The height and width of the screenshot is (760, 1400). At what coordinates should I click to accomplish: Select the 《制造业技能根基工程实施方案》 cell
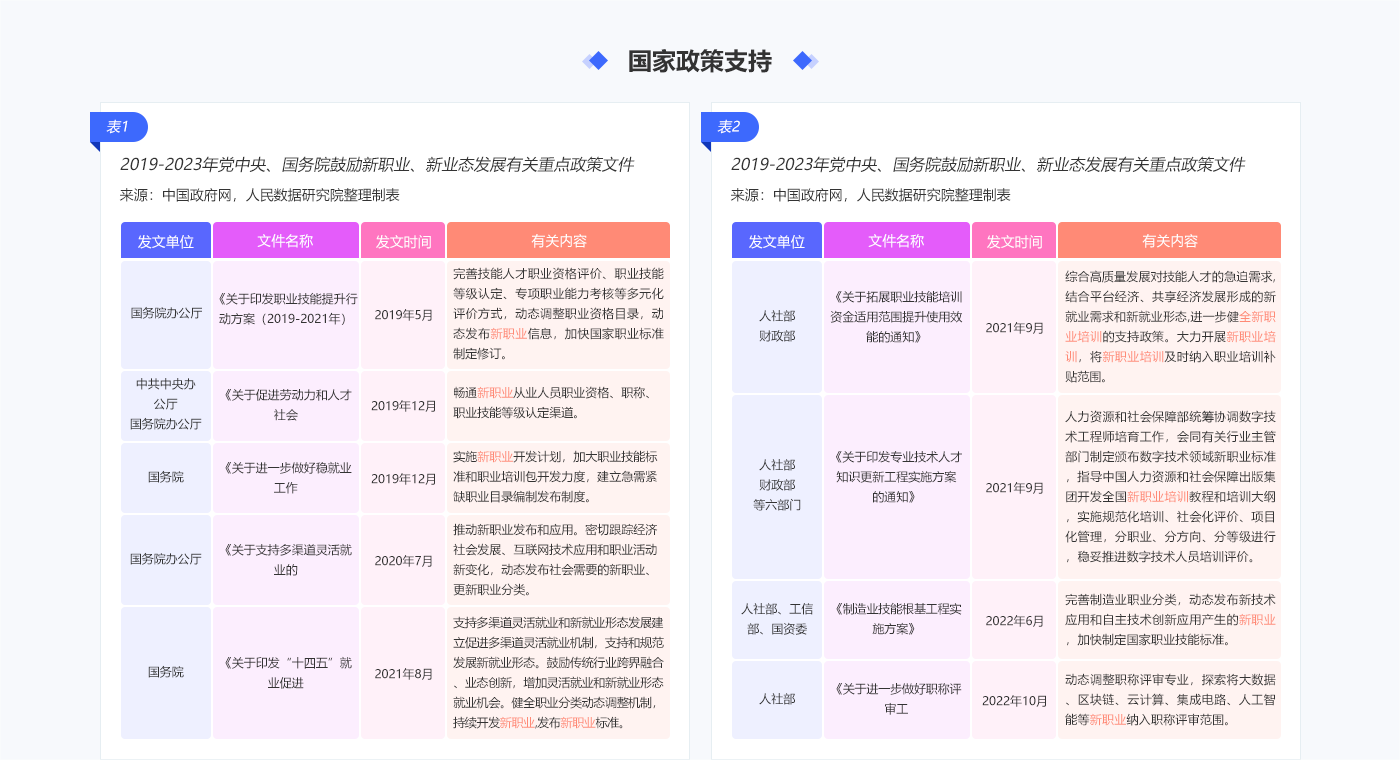click(897, 620)
